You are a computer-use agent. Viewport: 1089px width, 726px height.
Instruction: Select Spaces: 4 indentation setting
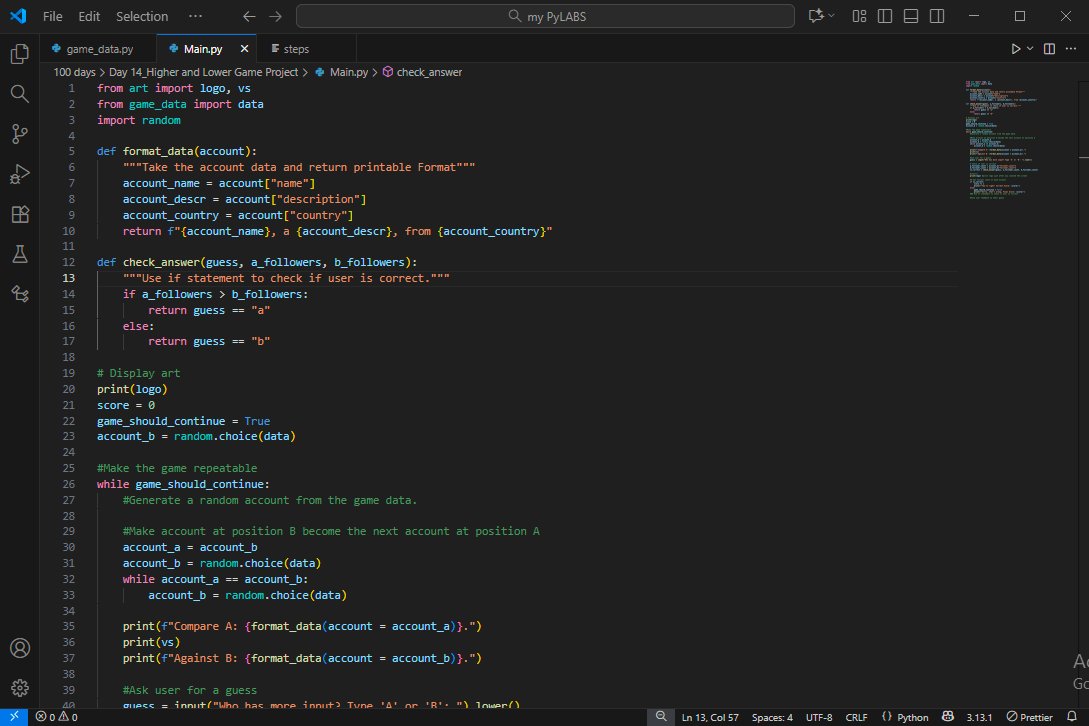click(x=772, y=717)
